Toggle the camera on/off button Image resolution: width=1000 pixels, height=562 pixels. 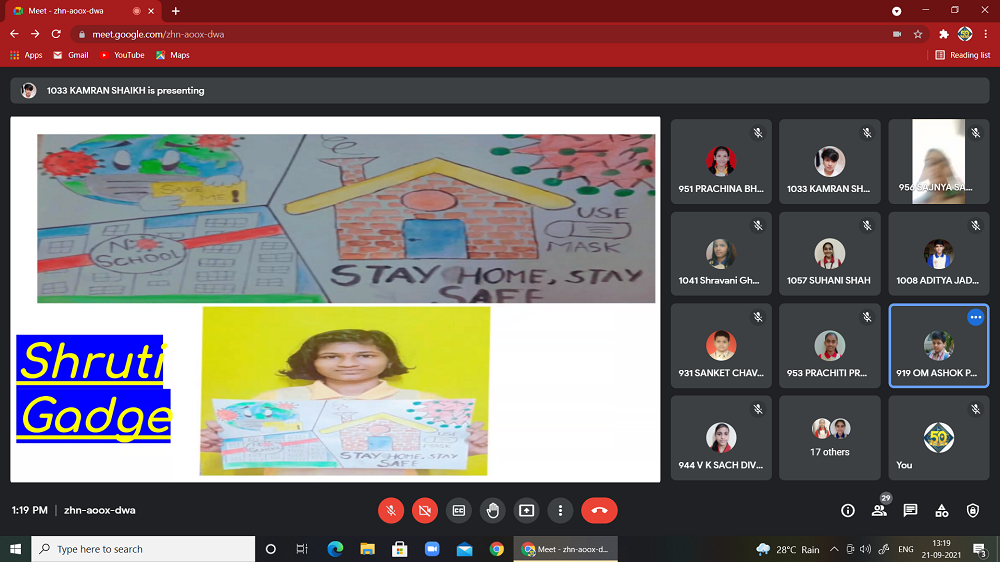[x=425, y=510]
